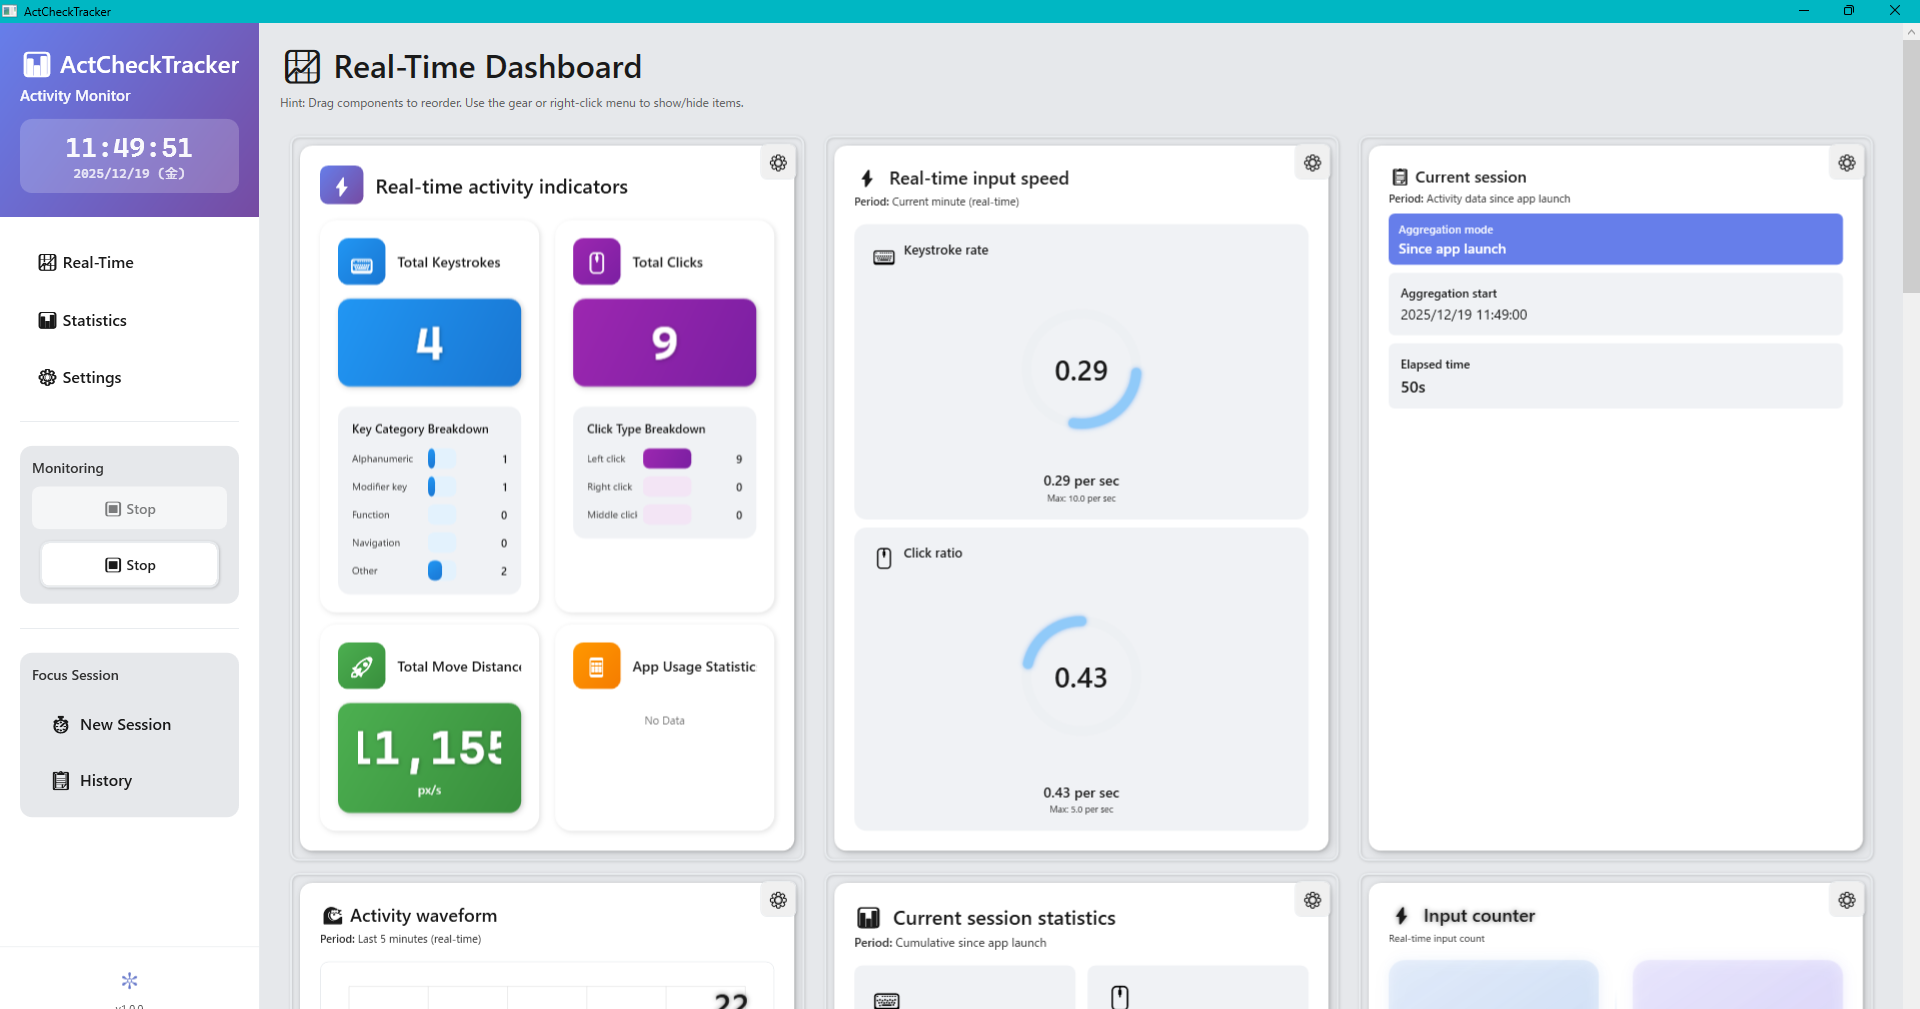This screenshot has height=1009, width=1920.
Task: Click the Keystroke rate circular gauge
Action: (1081, 370)
